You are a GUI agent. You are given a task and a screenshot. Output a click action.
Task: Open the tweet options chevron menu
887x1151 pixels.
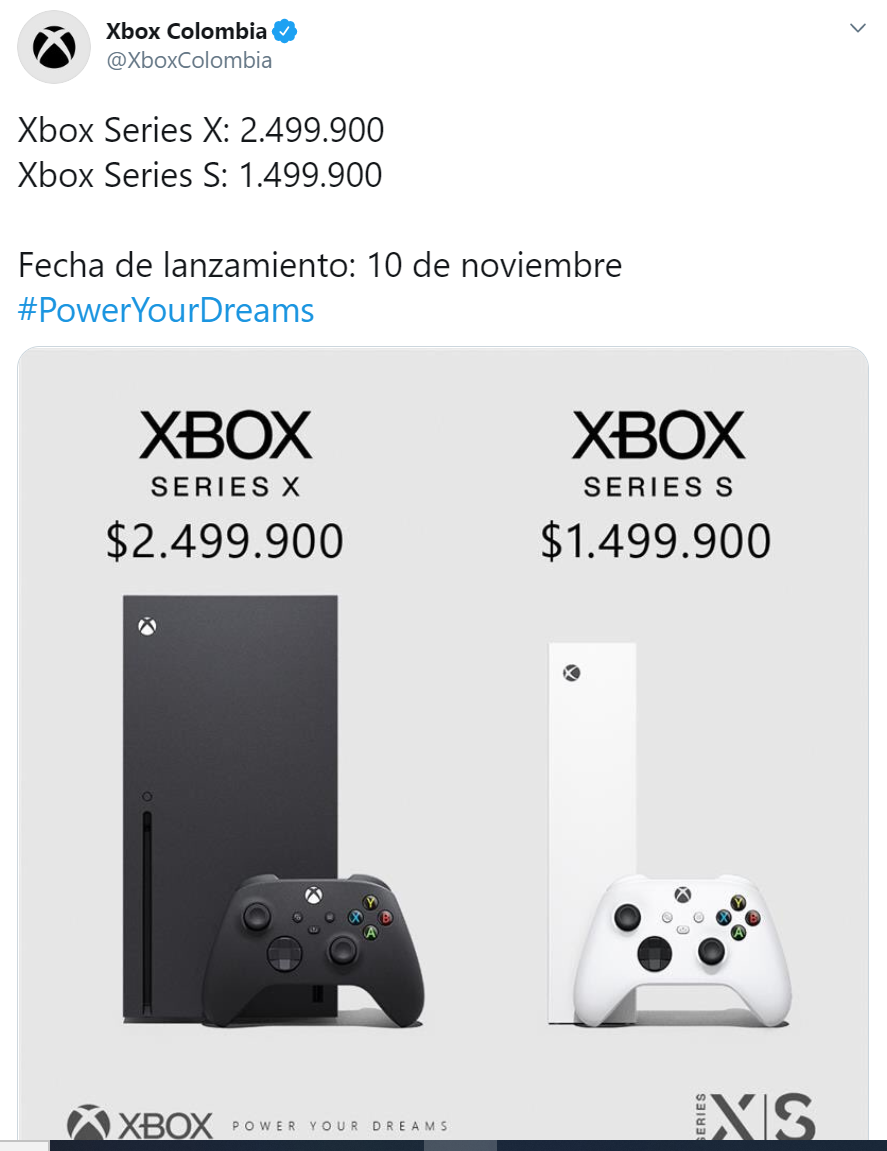[x=857, y=28]
